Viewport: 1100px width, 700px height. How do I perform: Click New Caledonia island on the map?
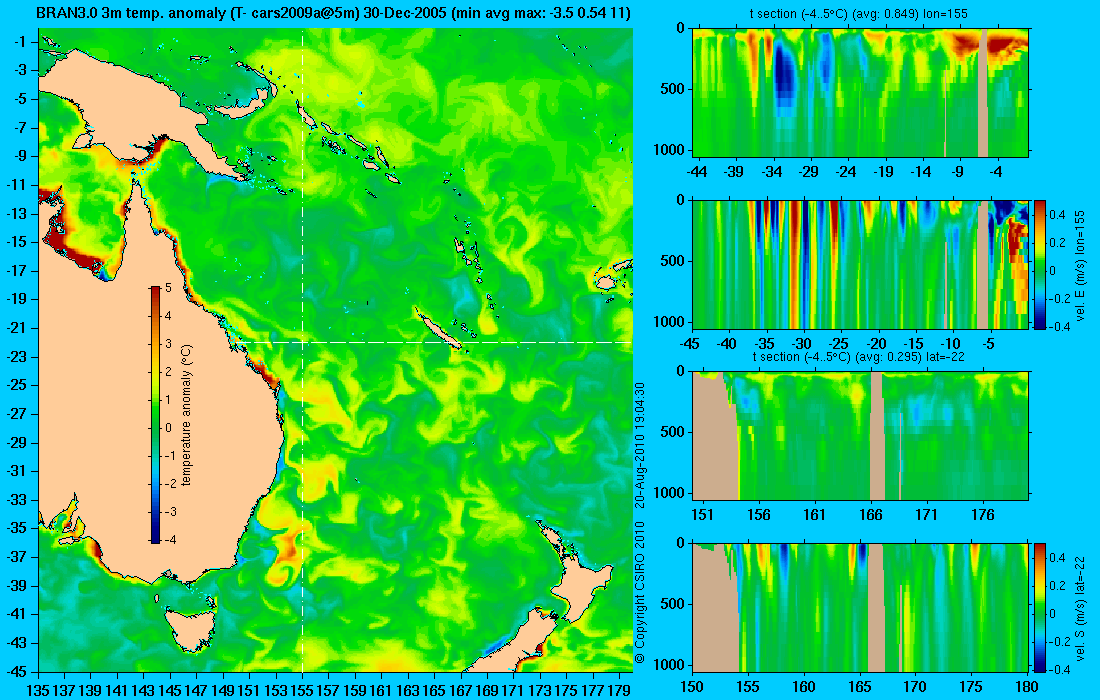coord(438,327)
